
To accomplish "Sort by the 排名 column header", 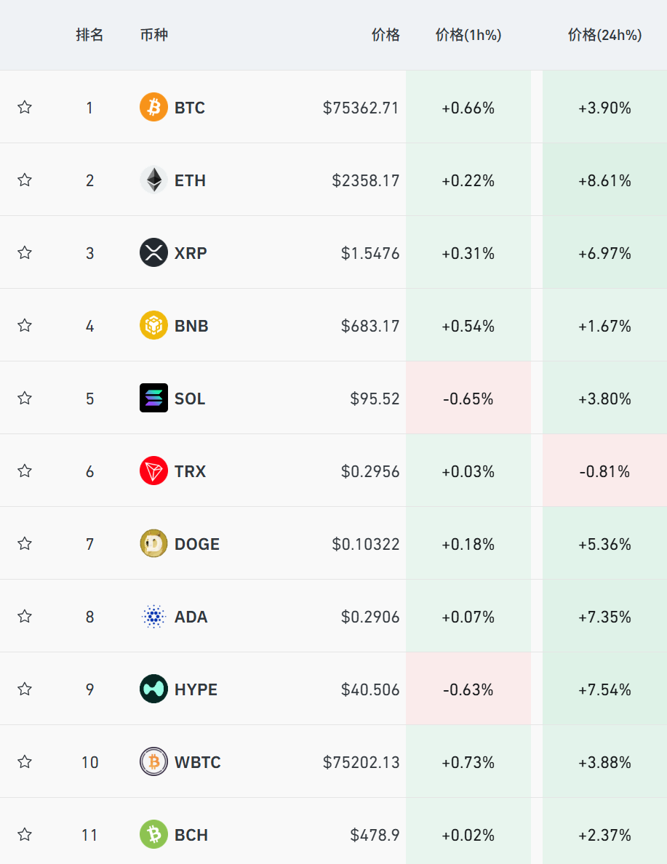I will click(x=90, y=35).
